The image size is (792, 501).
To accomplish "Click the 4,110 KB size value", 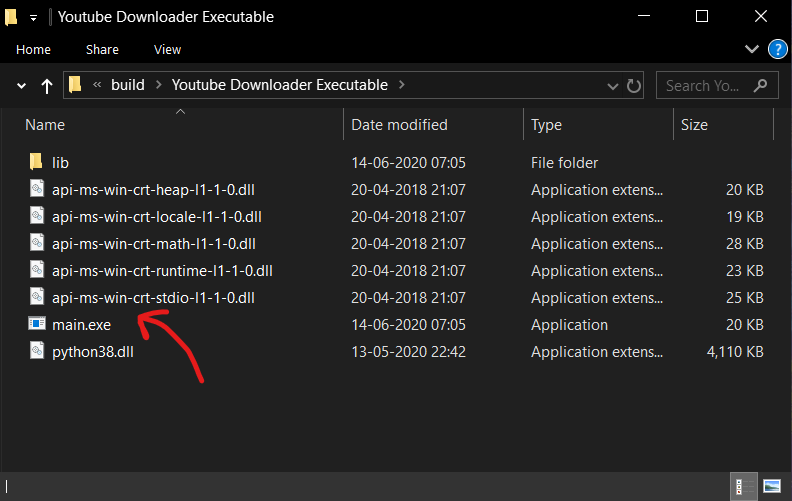I will coord(735,352).
